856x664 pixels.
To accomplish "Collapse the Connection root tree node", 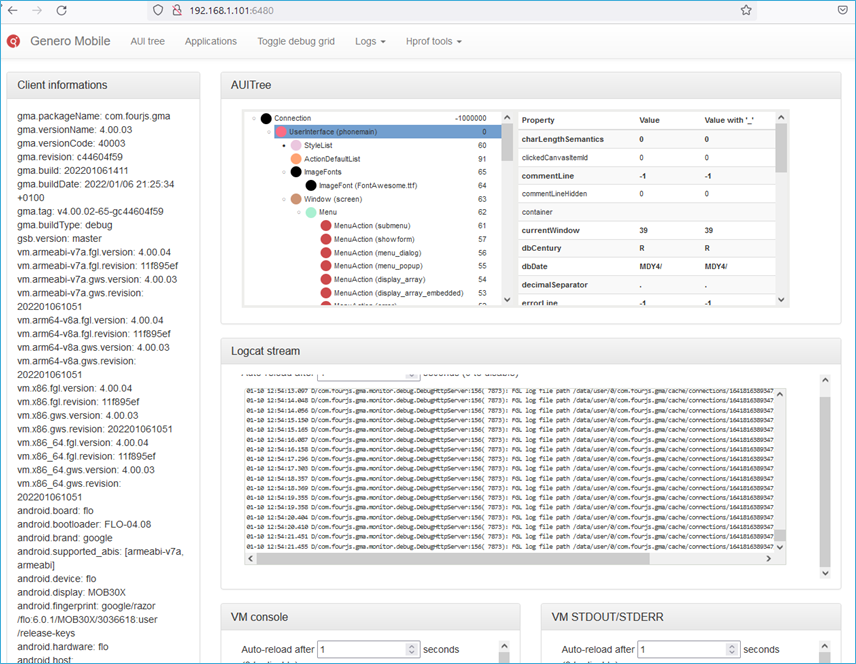I will pyautogui.click(x=255, y=119).
